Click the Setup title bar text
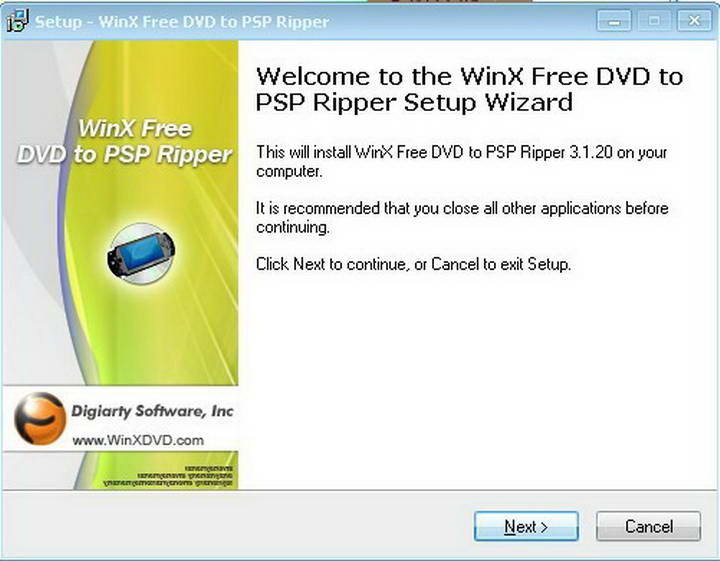Viewport: 720px width, 561px height. pos(182,22)
